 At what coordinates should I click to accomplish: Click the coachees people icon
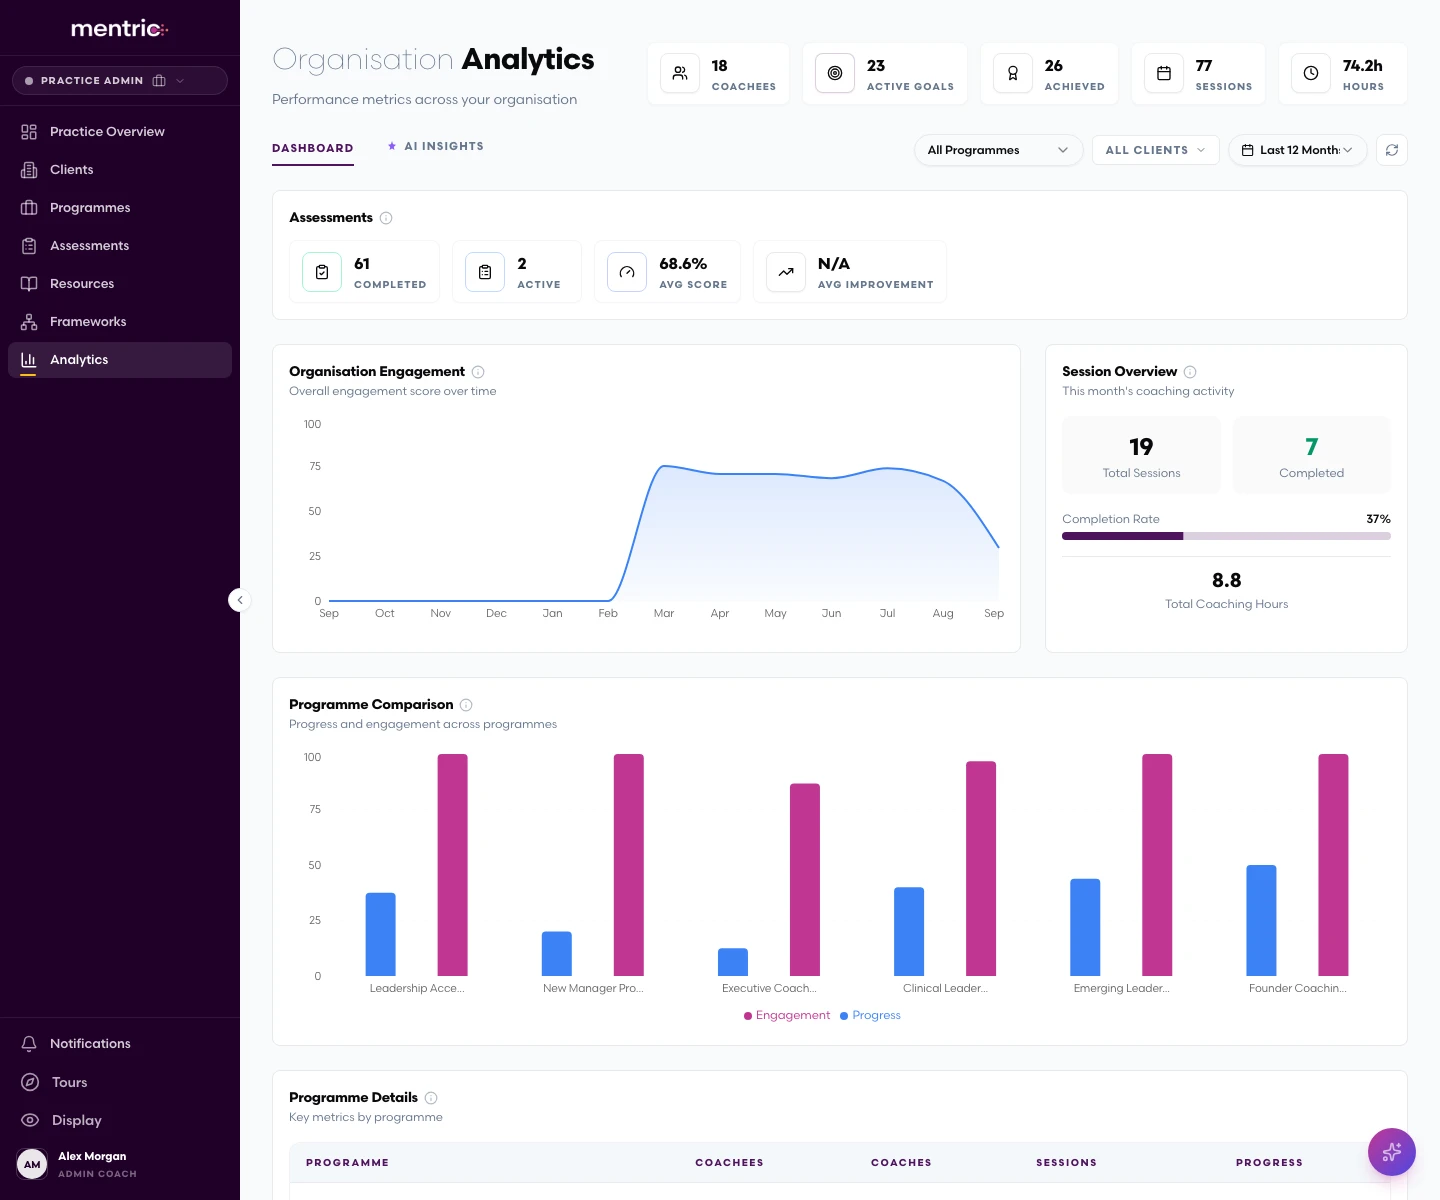(x=680, y=73)
